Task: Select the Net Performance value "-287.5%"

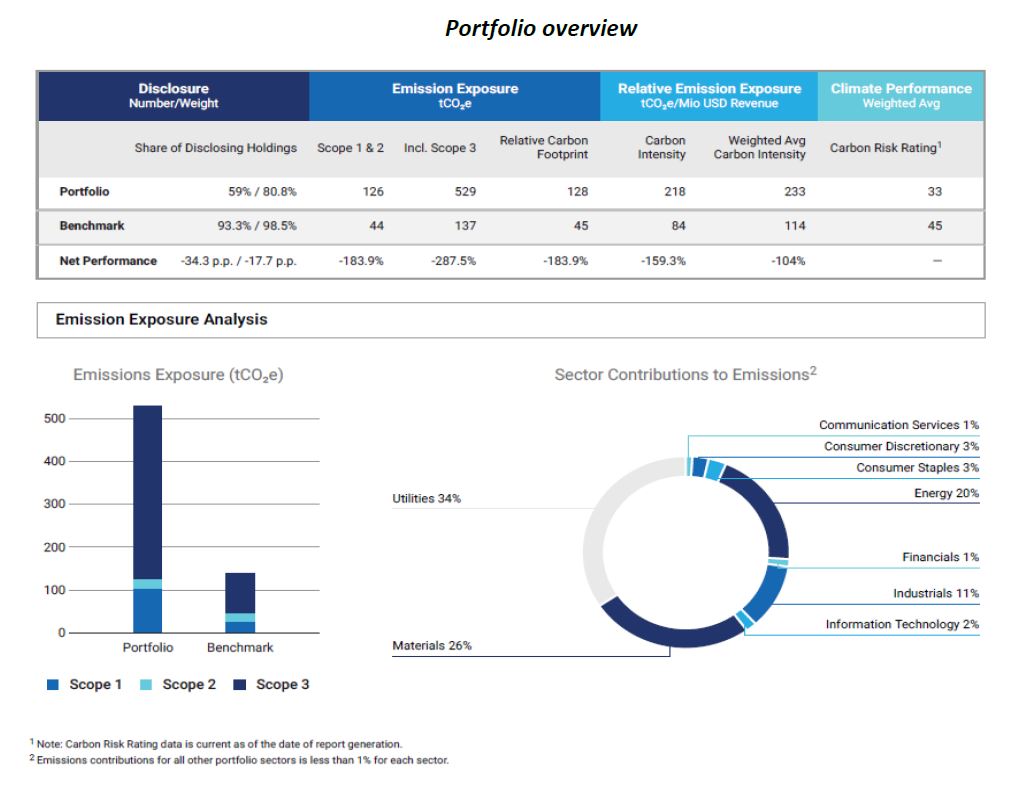Action: [x=453, y=261]
